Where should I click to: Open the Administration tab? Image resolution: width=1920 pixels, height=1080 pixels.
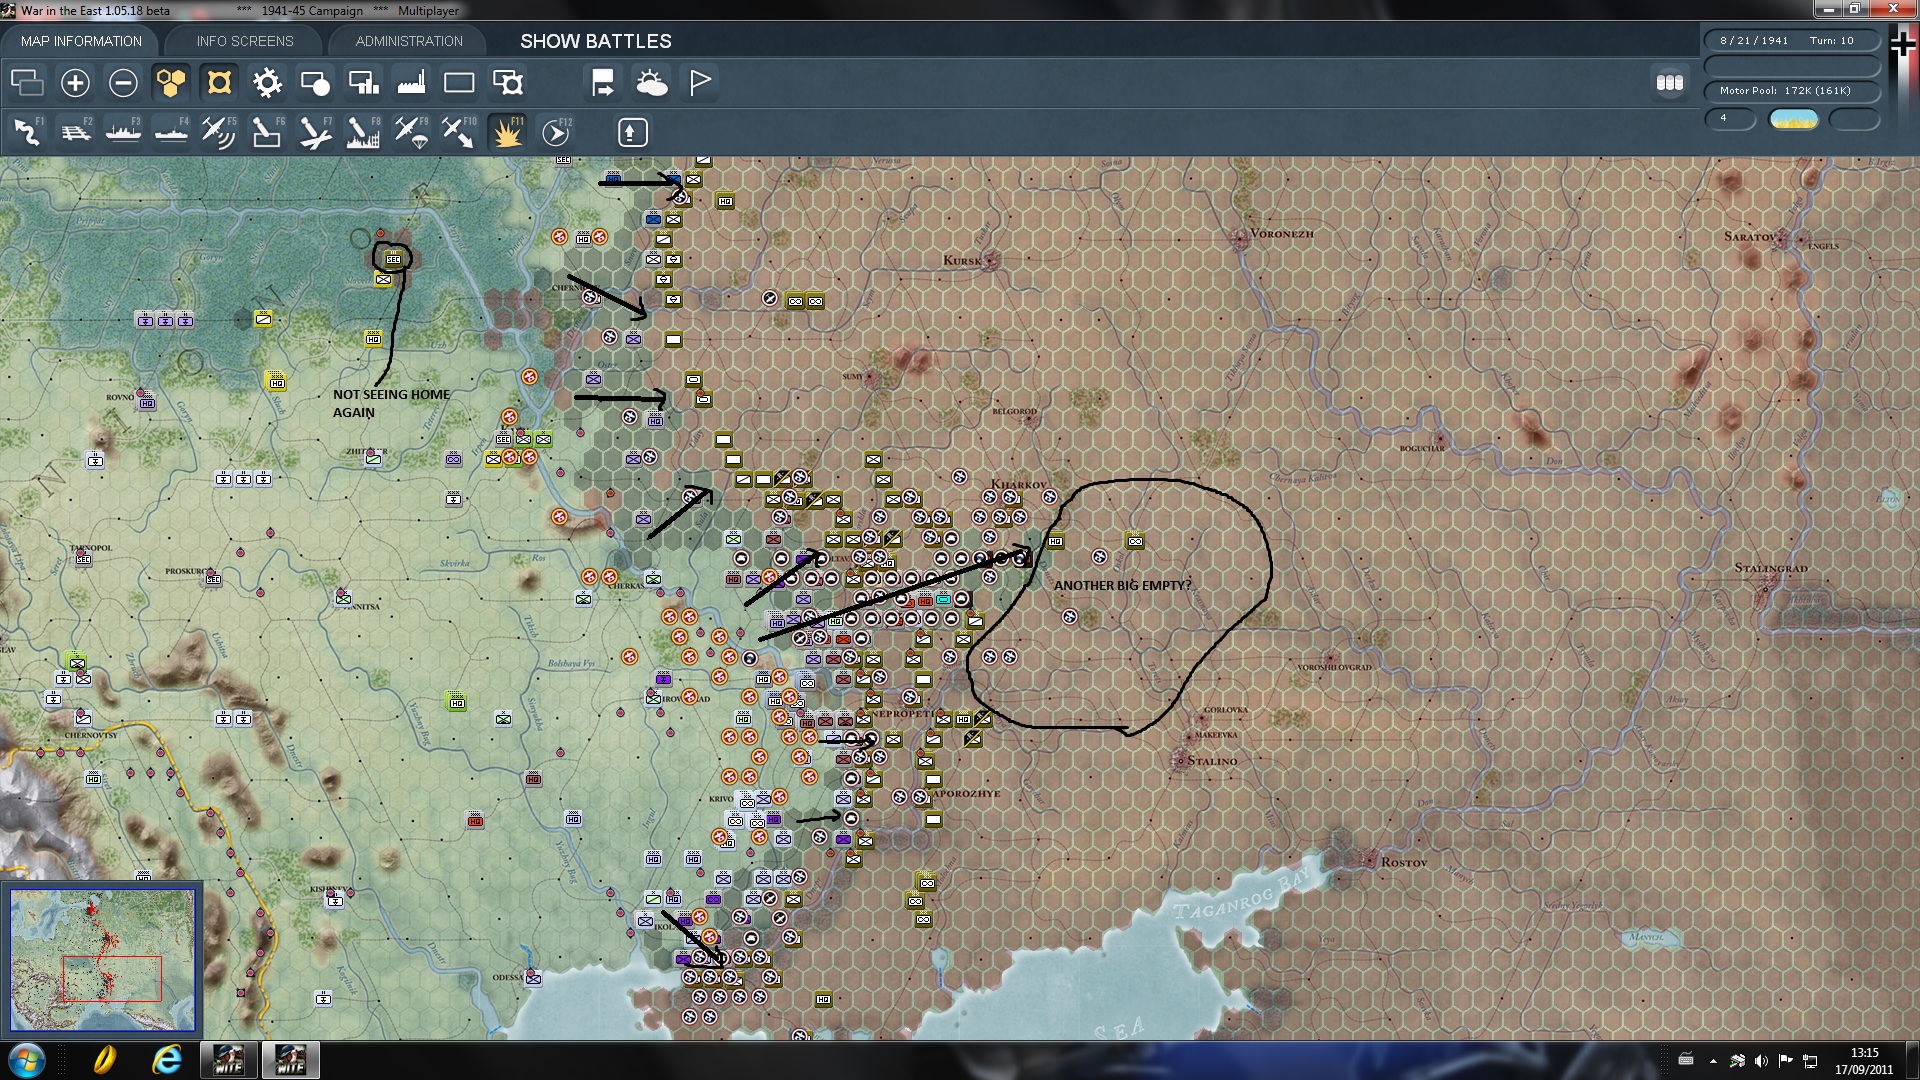click(x=409, y=41)
